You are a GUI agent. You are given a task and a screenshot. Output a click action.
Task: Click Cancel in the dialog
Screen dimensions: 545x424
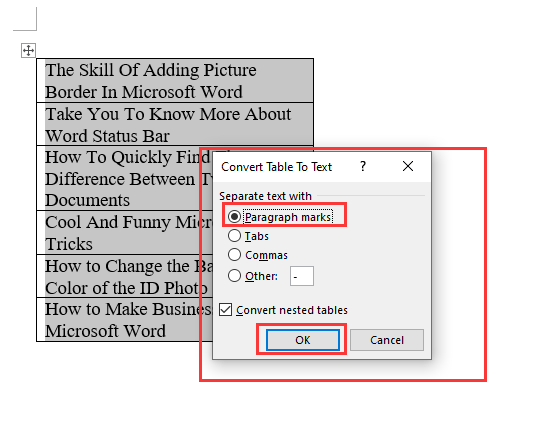coord(387,340)
